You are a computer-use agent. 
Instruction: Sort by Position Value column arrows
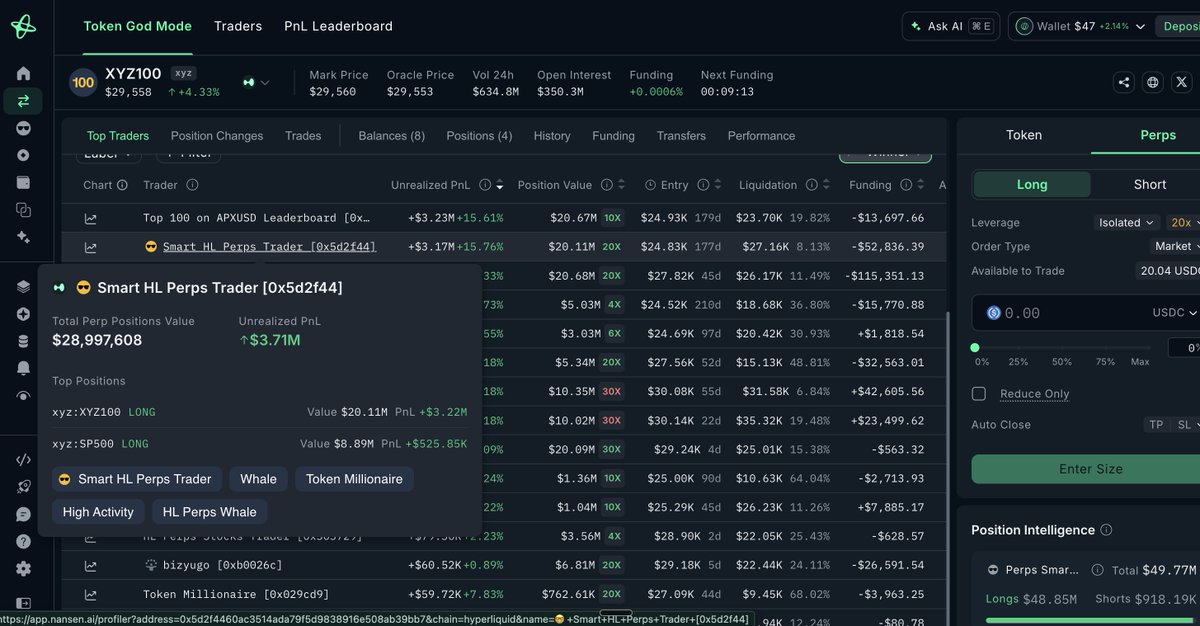[x=622, y=185]
